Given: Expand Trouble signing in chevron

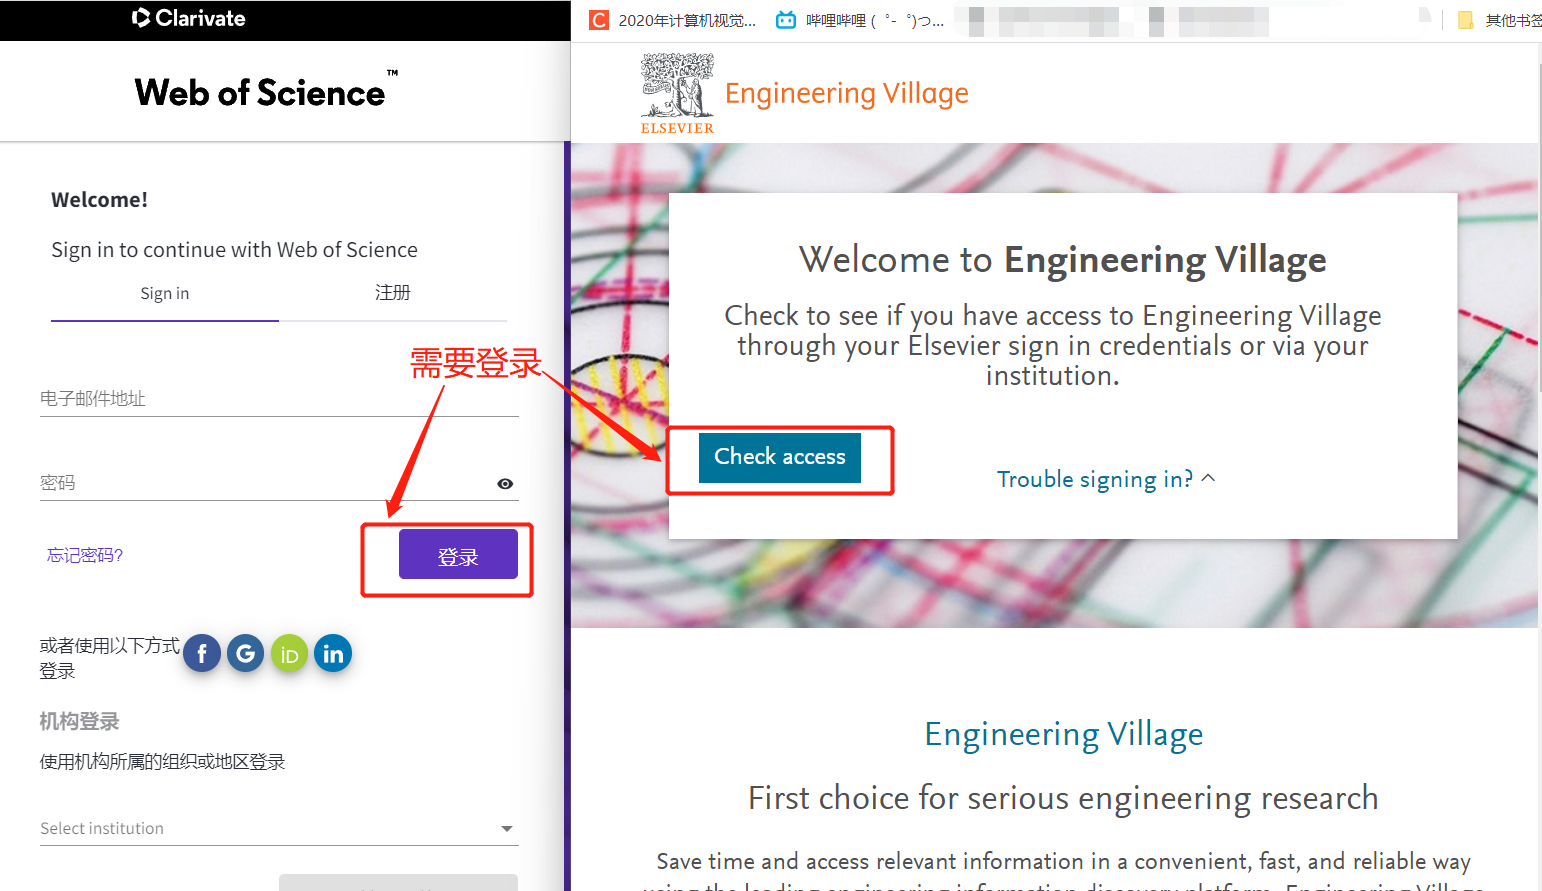Looking at the screenshot, I should (1208, 478).
